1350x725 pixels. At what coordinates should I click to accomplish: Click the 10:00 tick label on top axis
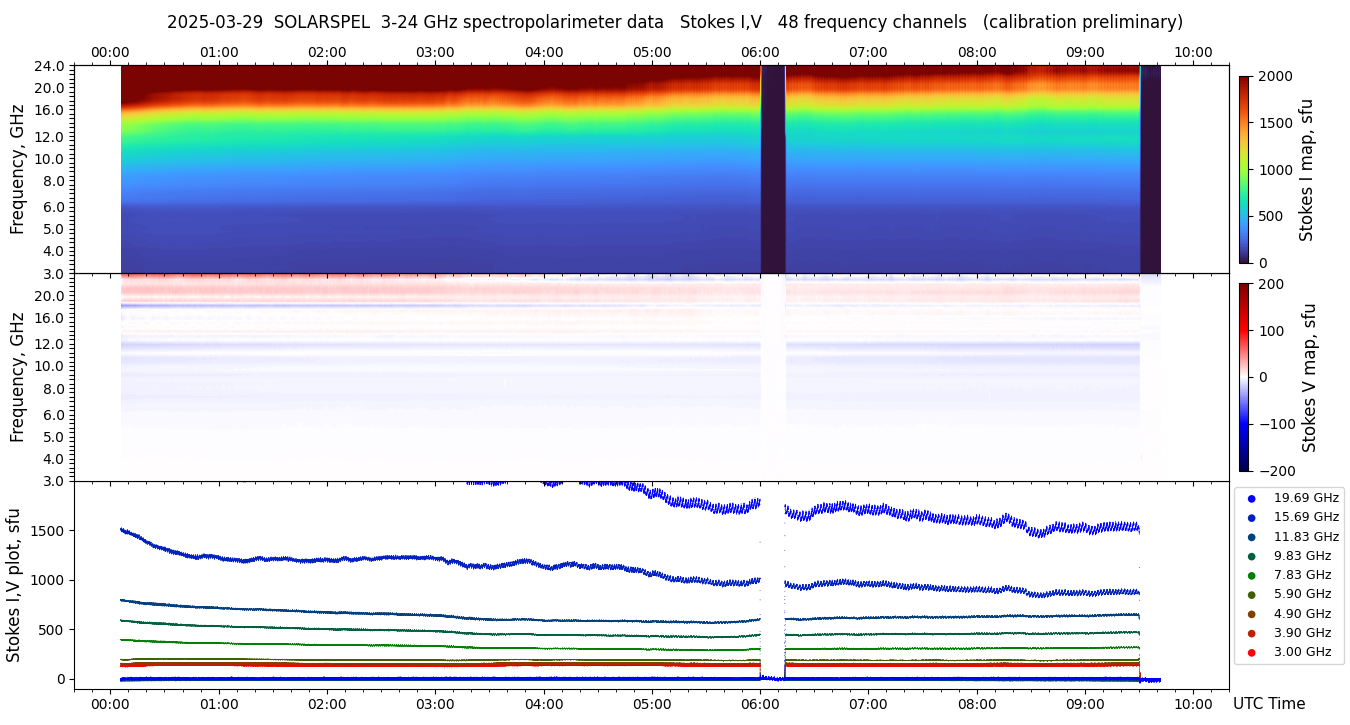coord(1193,52)
